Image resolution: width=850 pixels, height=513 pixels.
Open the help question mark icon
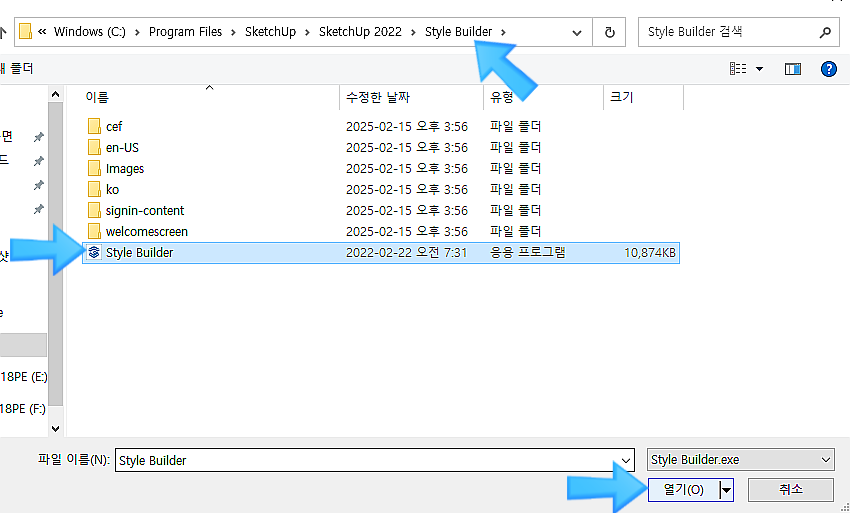[x=828, y=69]
